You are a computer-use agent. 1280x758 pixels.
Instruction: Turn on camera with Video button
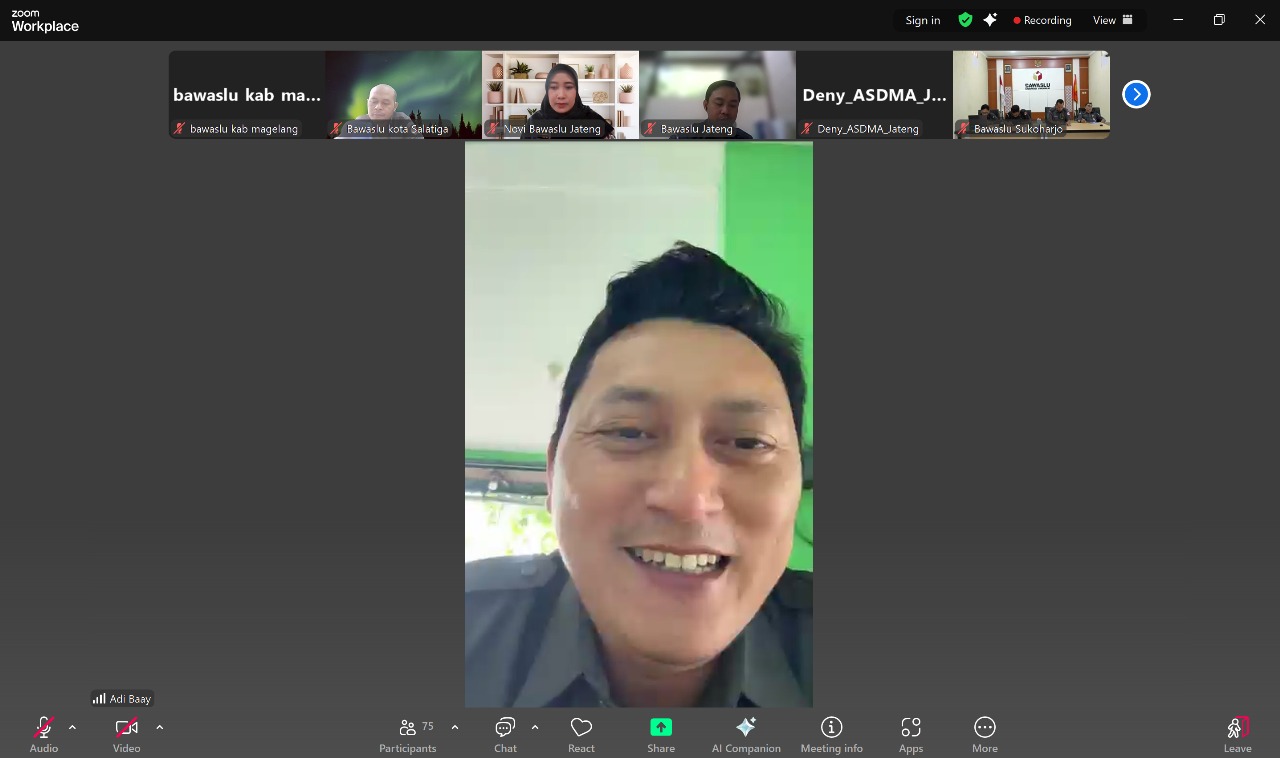(126, 733)
